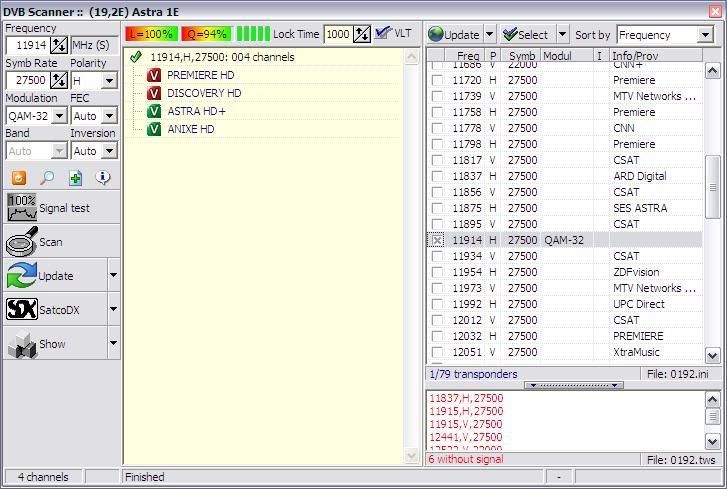Expand the SatcoDX dropdown arrow

coord(114,309)
